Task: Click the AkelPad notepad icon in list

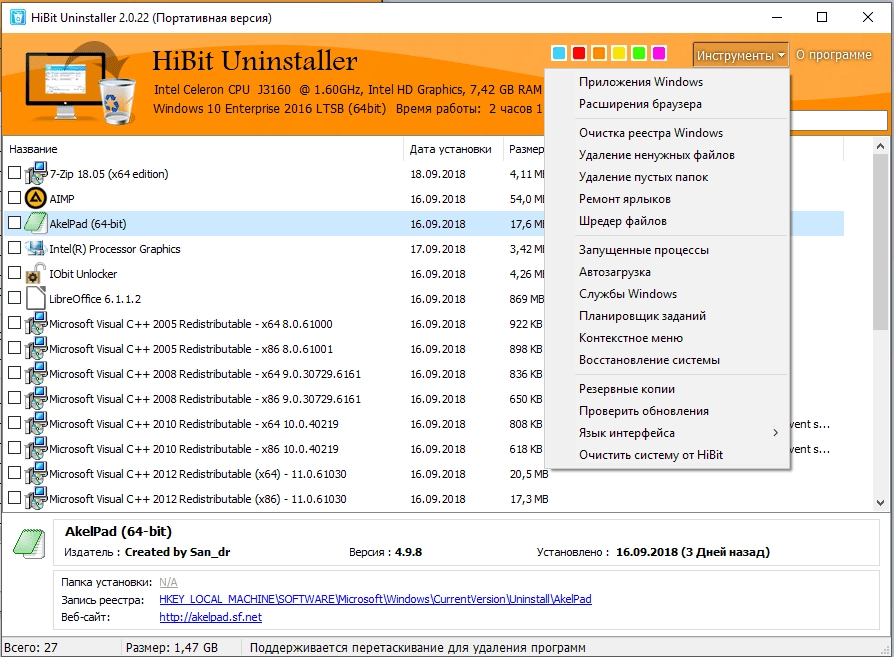Action: pos(36,224)
